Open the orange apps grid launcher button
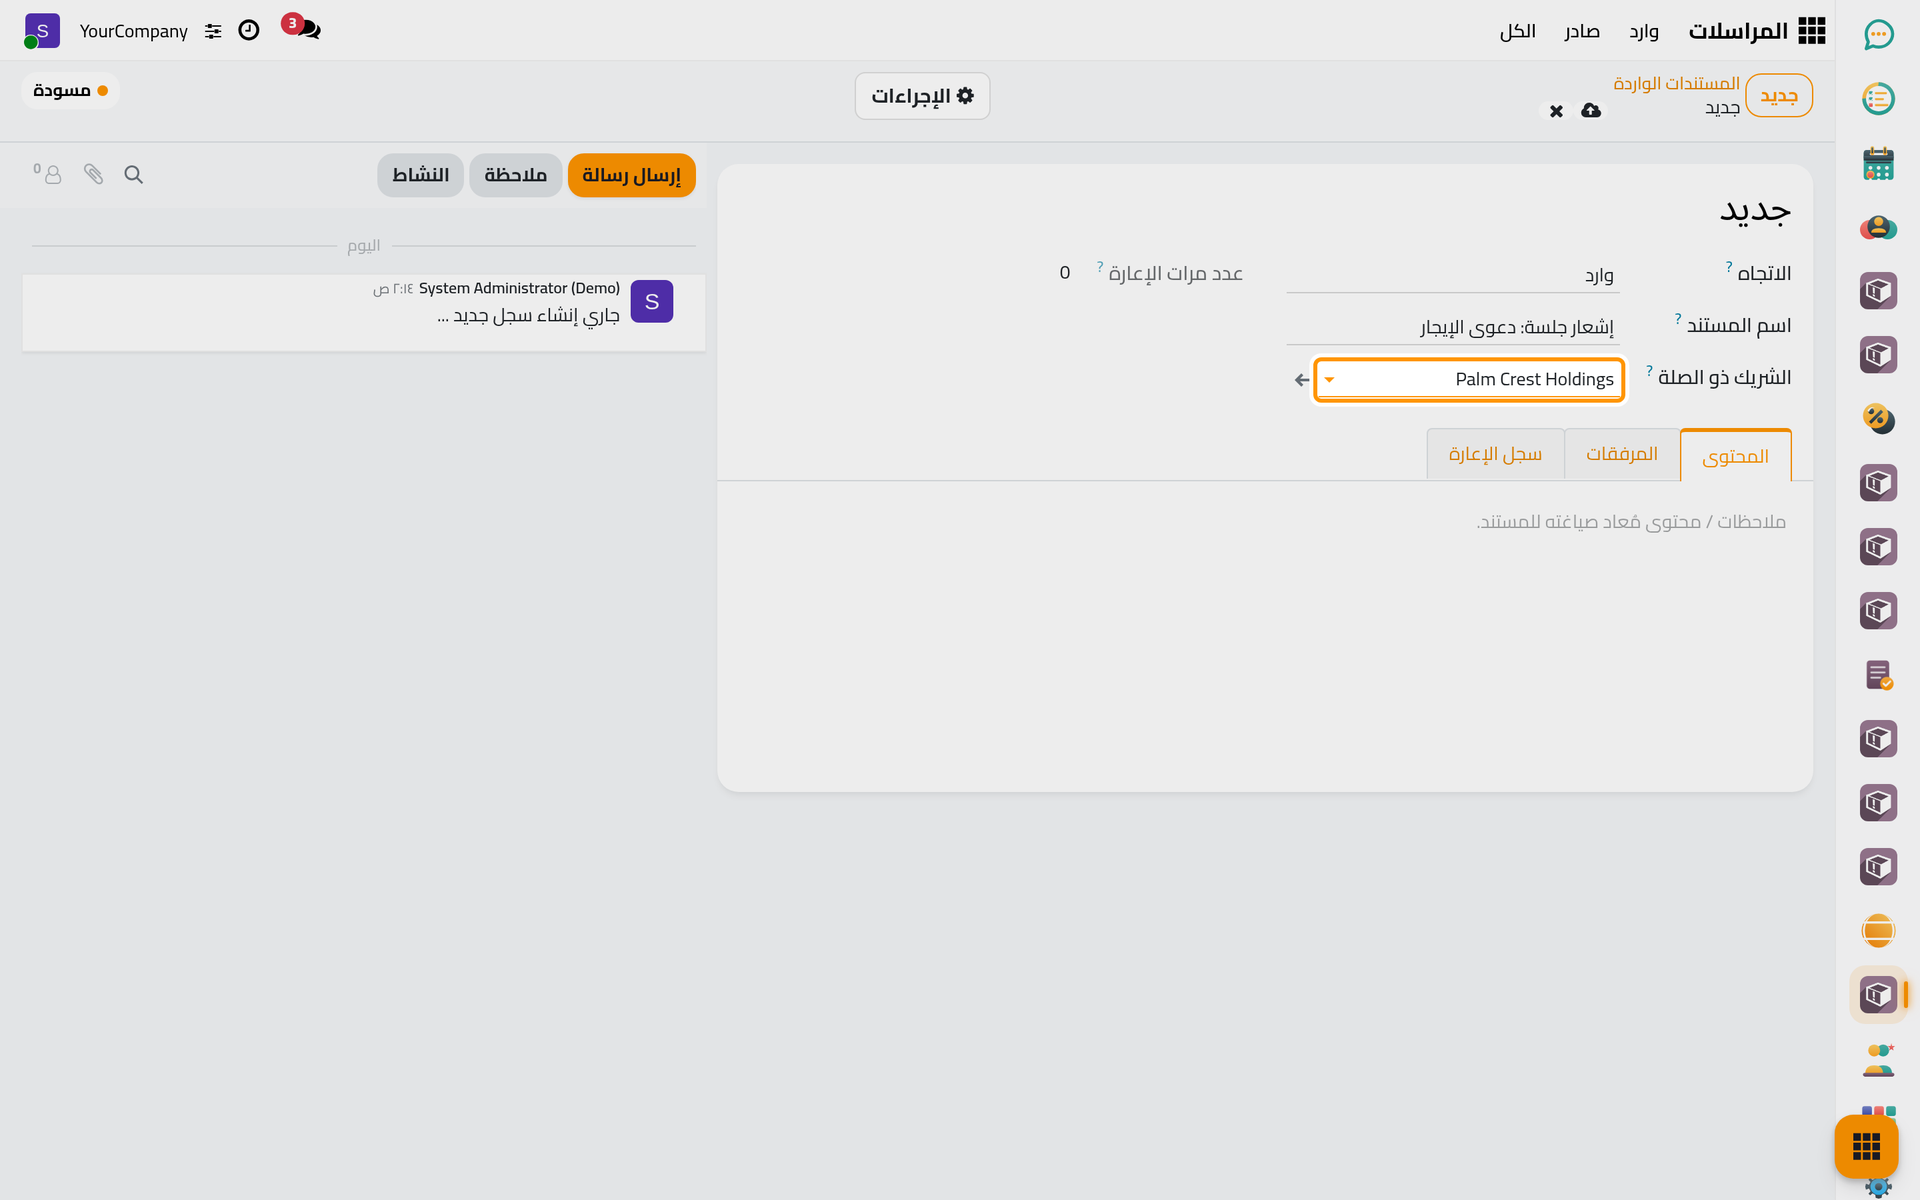Screen dimensions: 1920x1200 [1866, 1146]
